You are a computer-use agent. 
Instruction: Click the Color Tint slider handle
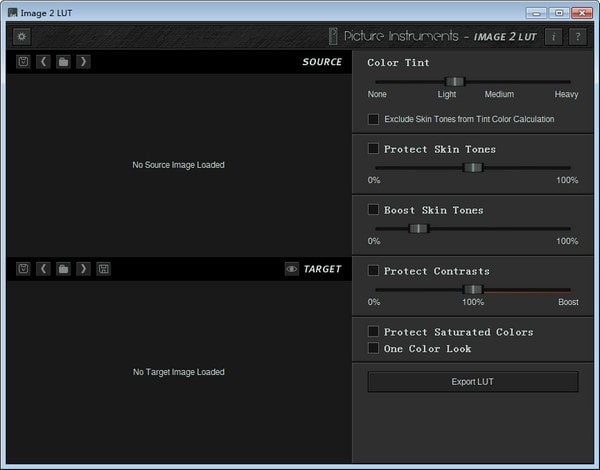tap(455, 82)
